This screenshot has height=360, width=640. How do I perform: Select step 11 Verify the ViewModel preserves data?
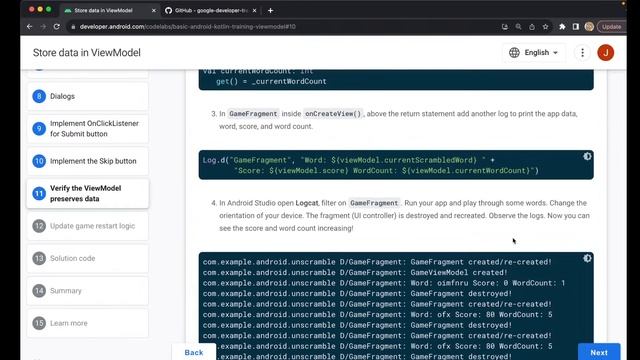[88, 193]
